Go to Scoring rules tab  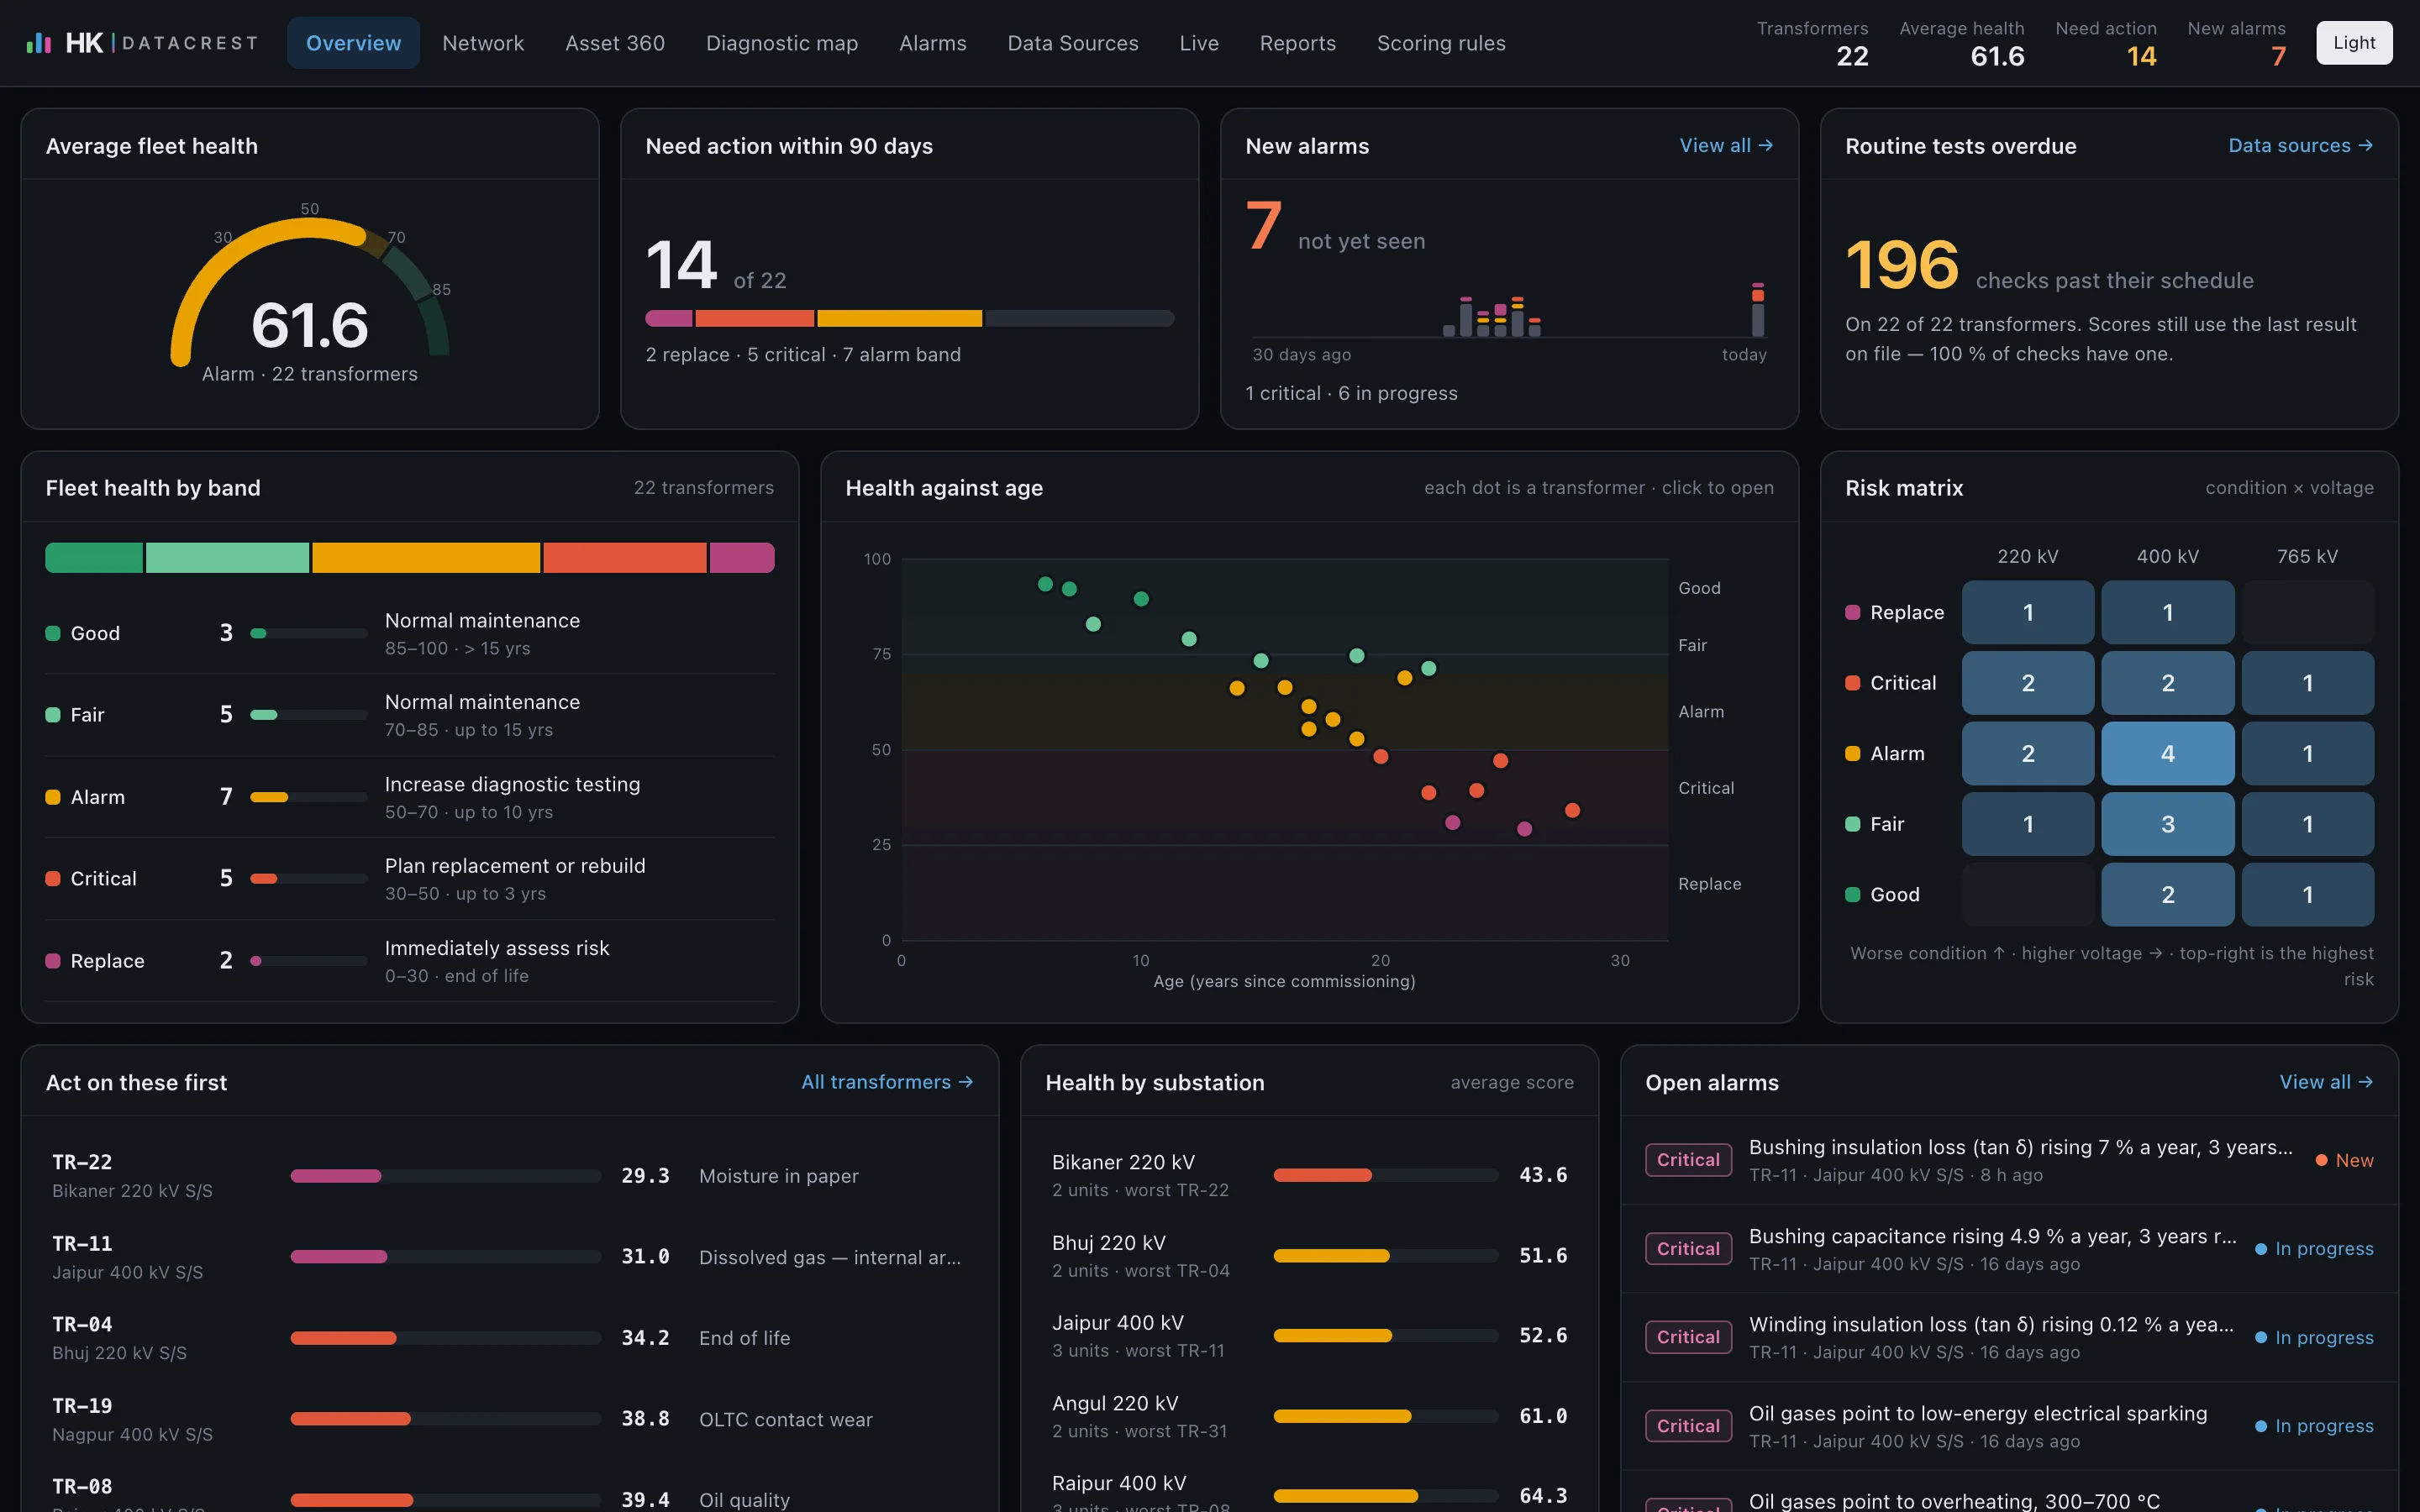(x=1441, y=43)
